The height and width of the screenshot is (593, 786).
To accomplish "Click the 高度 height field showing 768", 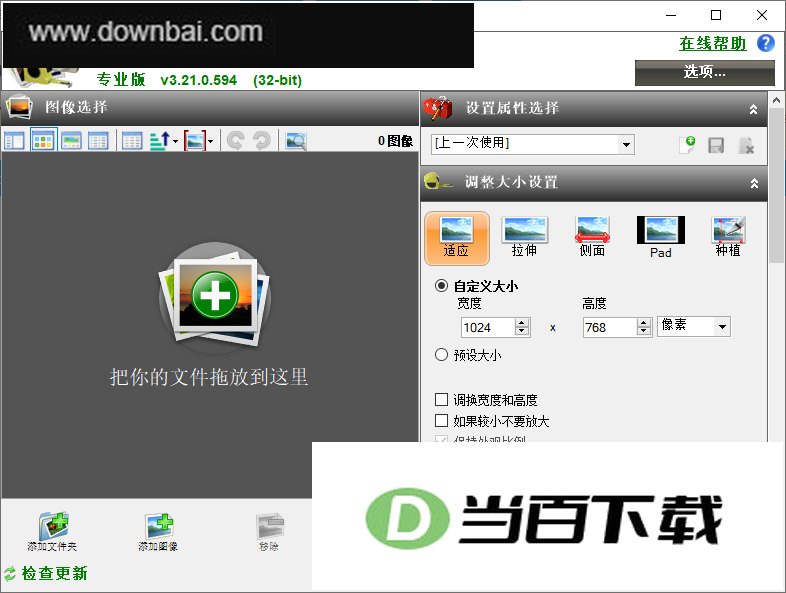I will pos(610,327).
